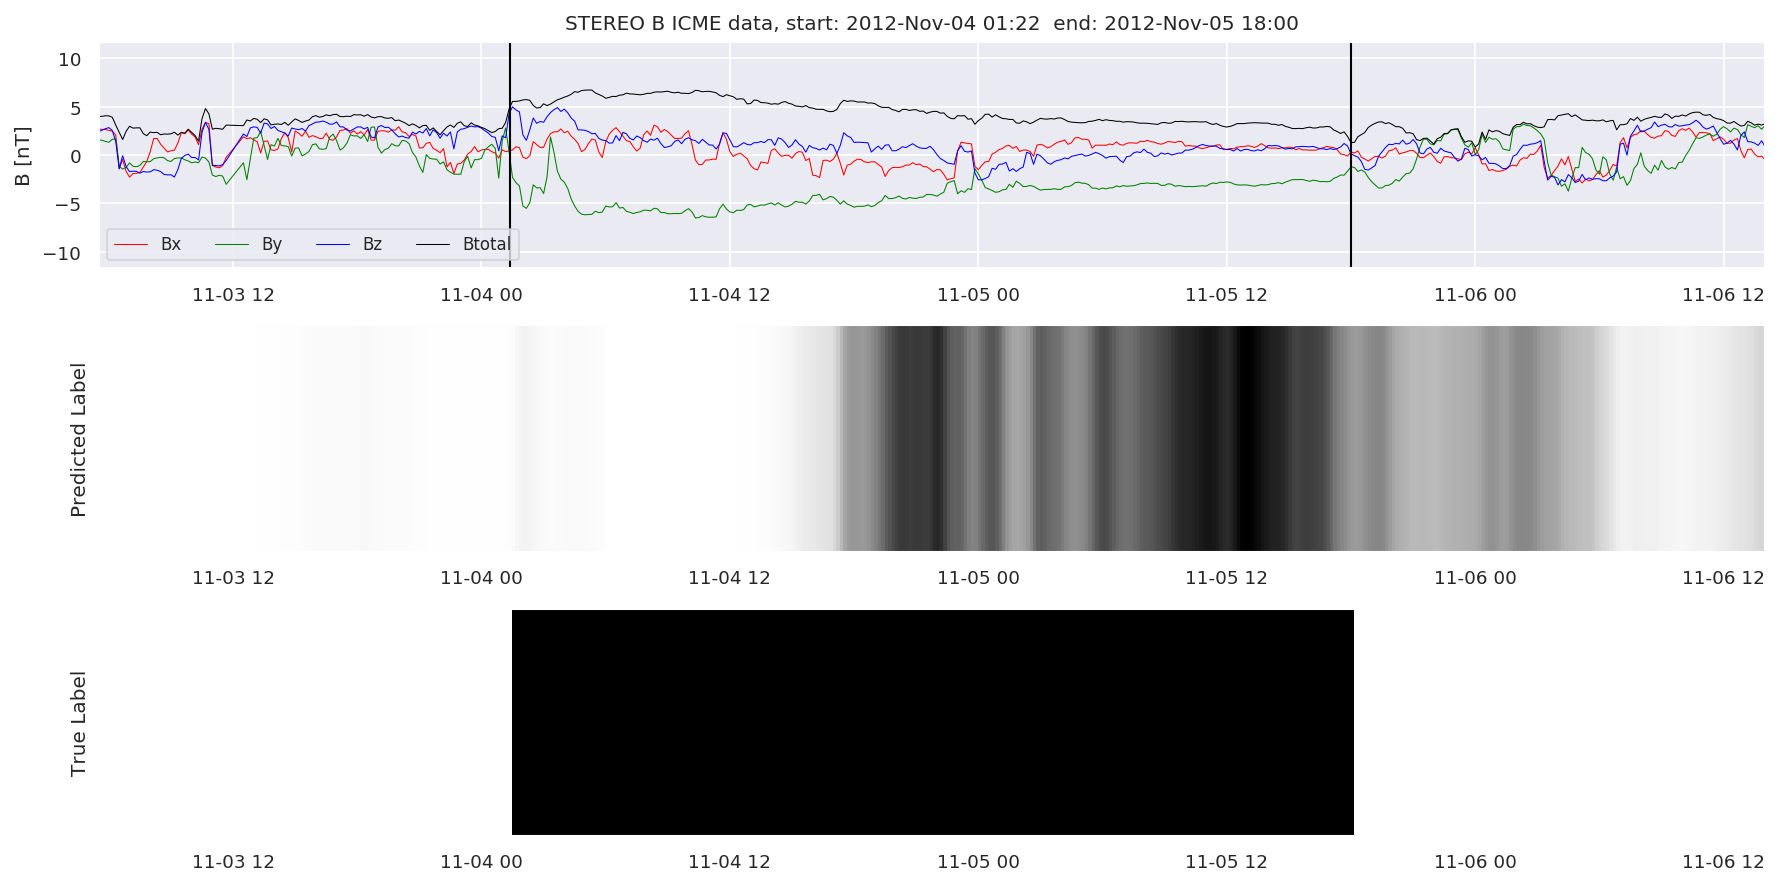Select the 'Bz' legend entry text
Screen dimensions: 1780x886
coord(372,244)
